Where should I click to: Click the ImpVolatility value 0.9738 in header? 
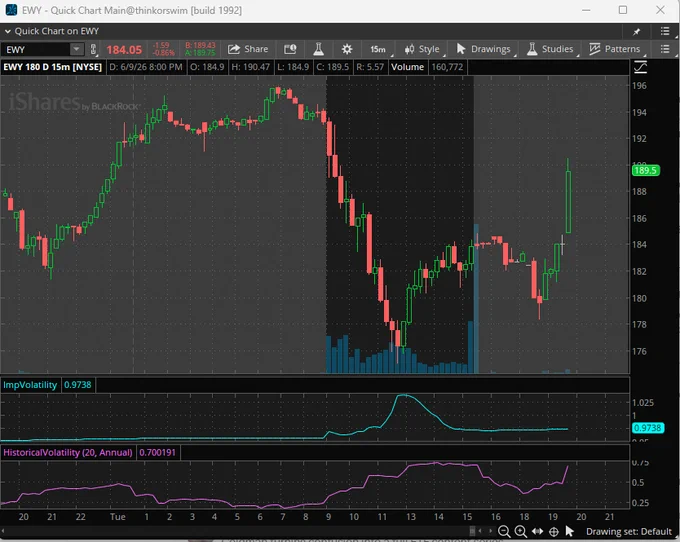tap(78, 385)
